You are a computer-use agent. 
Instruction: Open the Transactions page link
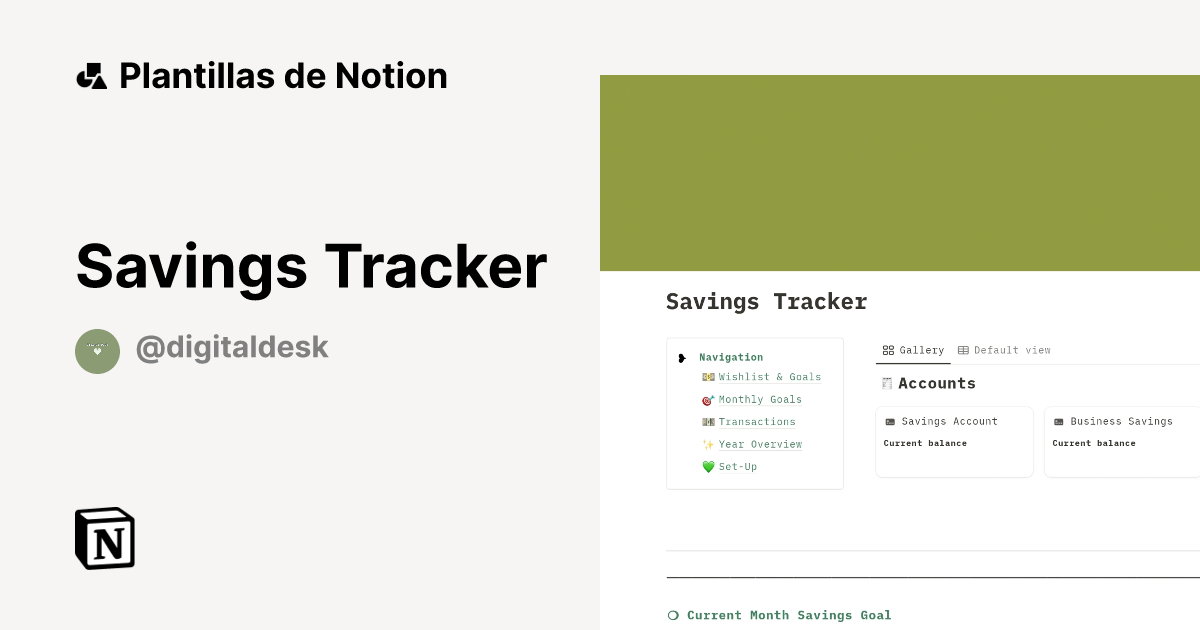tap(757, 421)
